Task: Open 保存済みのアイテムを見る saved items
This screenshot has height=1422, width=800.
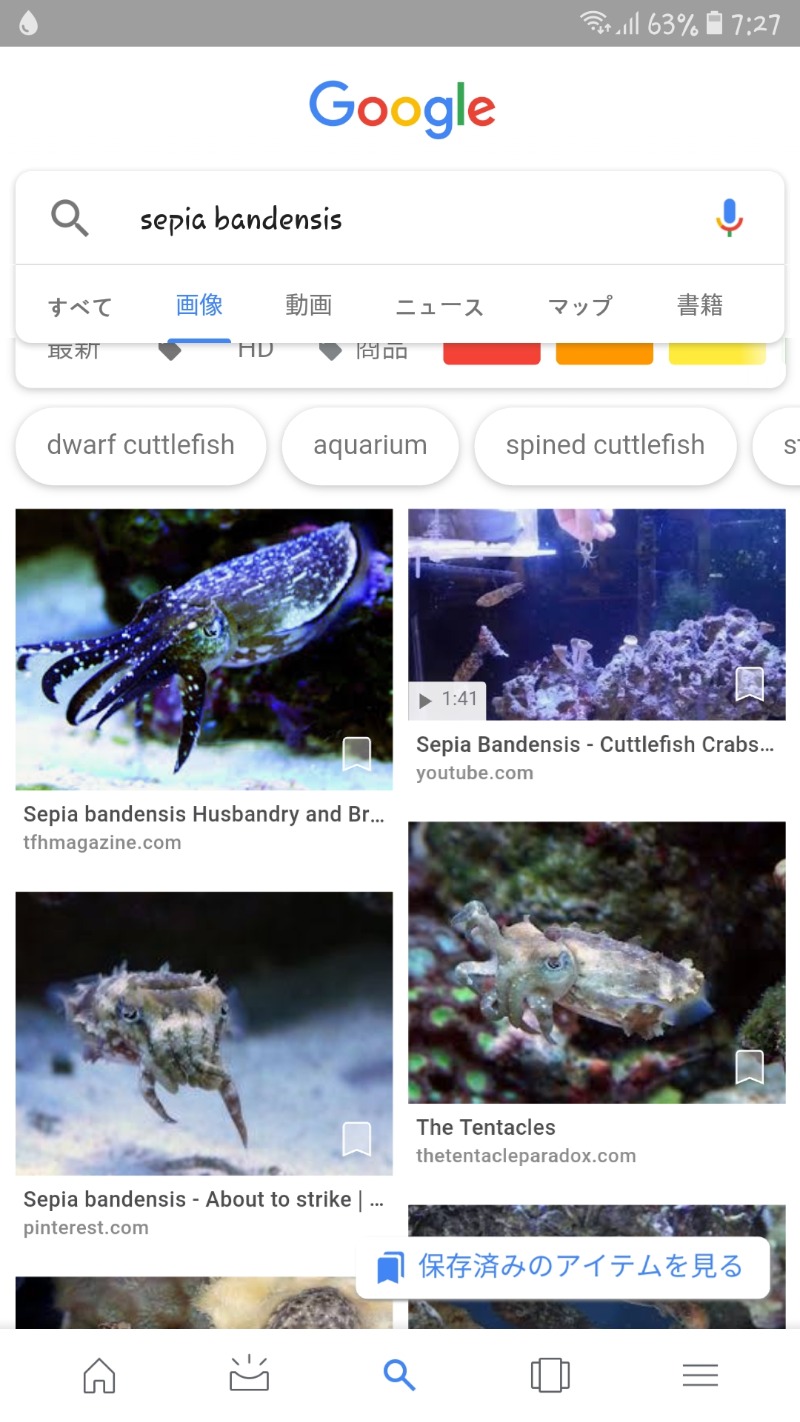Action: (563, 1267)
